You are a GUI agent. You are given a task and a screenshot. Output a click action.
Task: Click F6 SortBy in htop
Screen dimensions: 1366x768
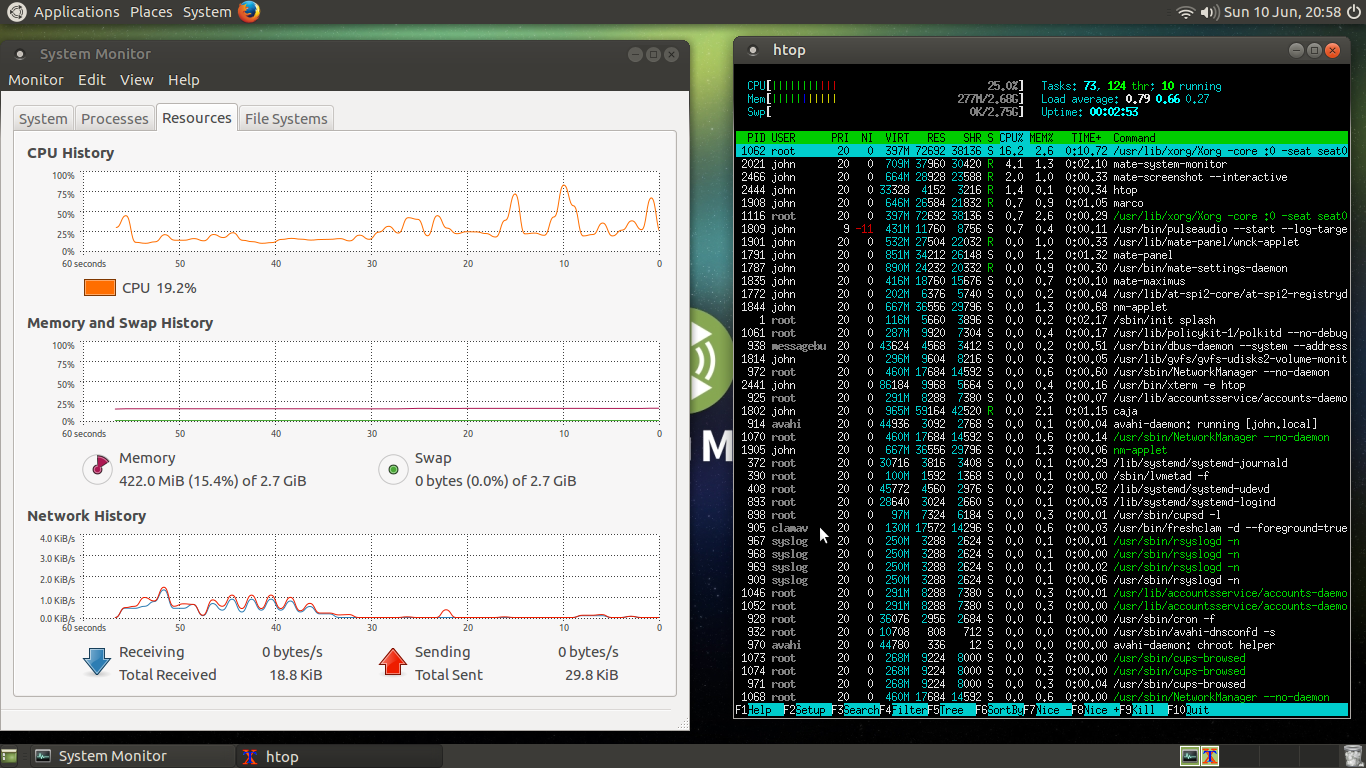(x=999, y=710)
